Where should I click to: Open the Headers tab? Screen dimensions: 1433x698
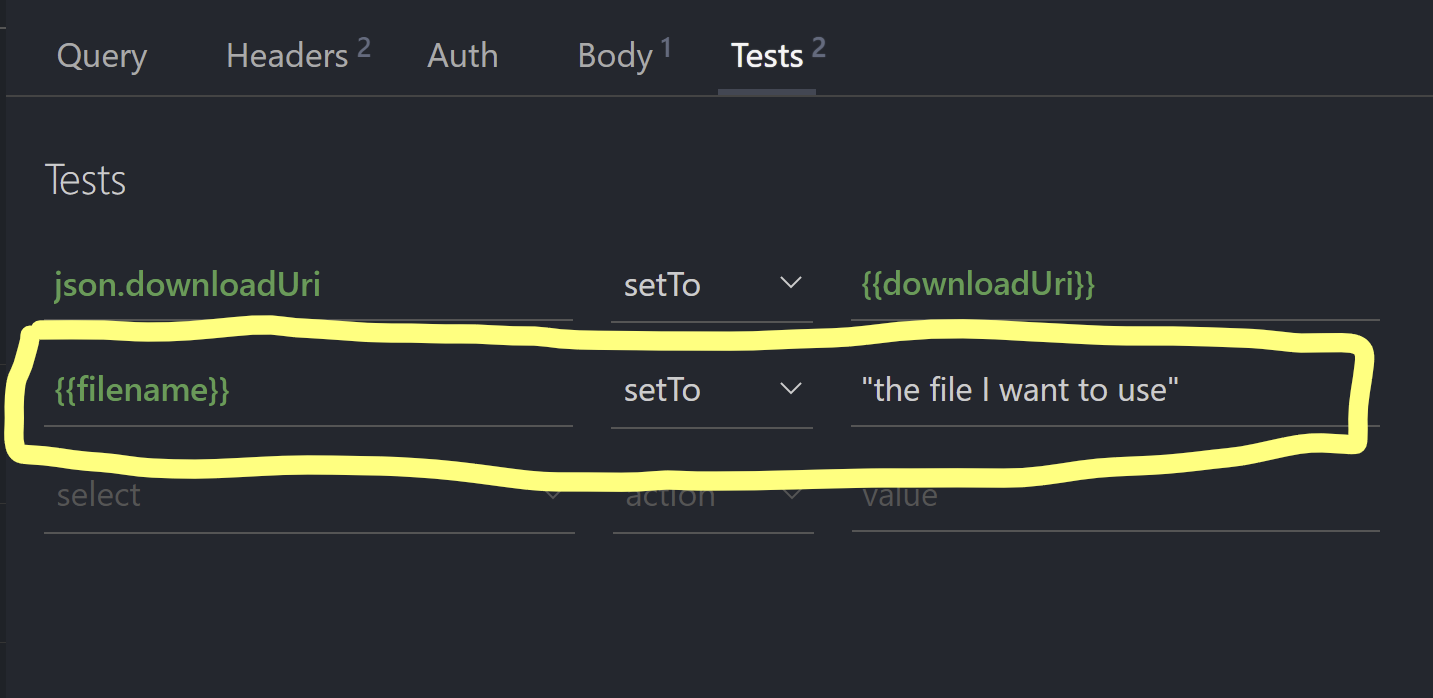pyautogui.click(x=288, y=56)
